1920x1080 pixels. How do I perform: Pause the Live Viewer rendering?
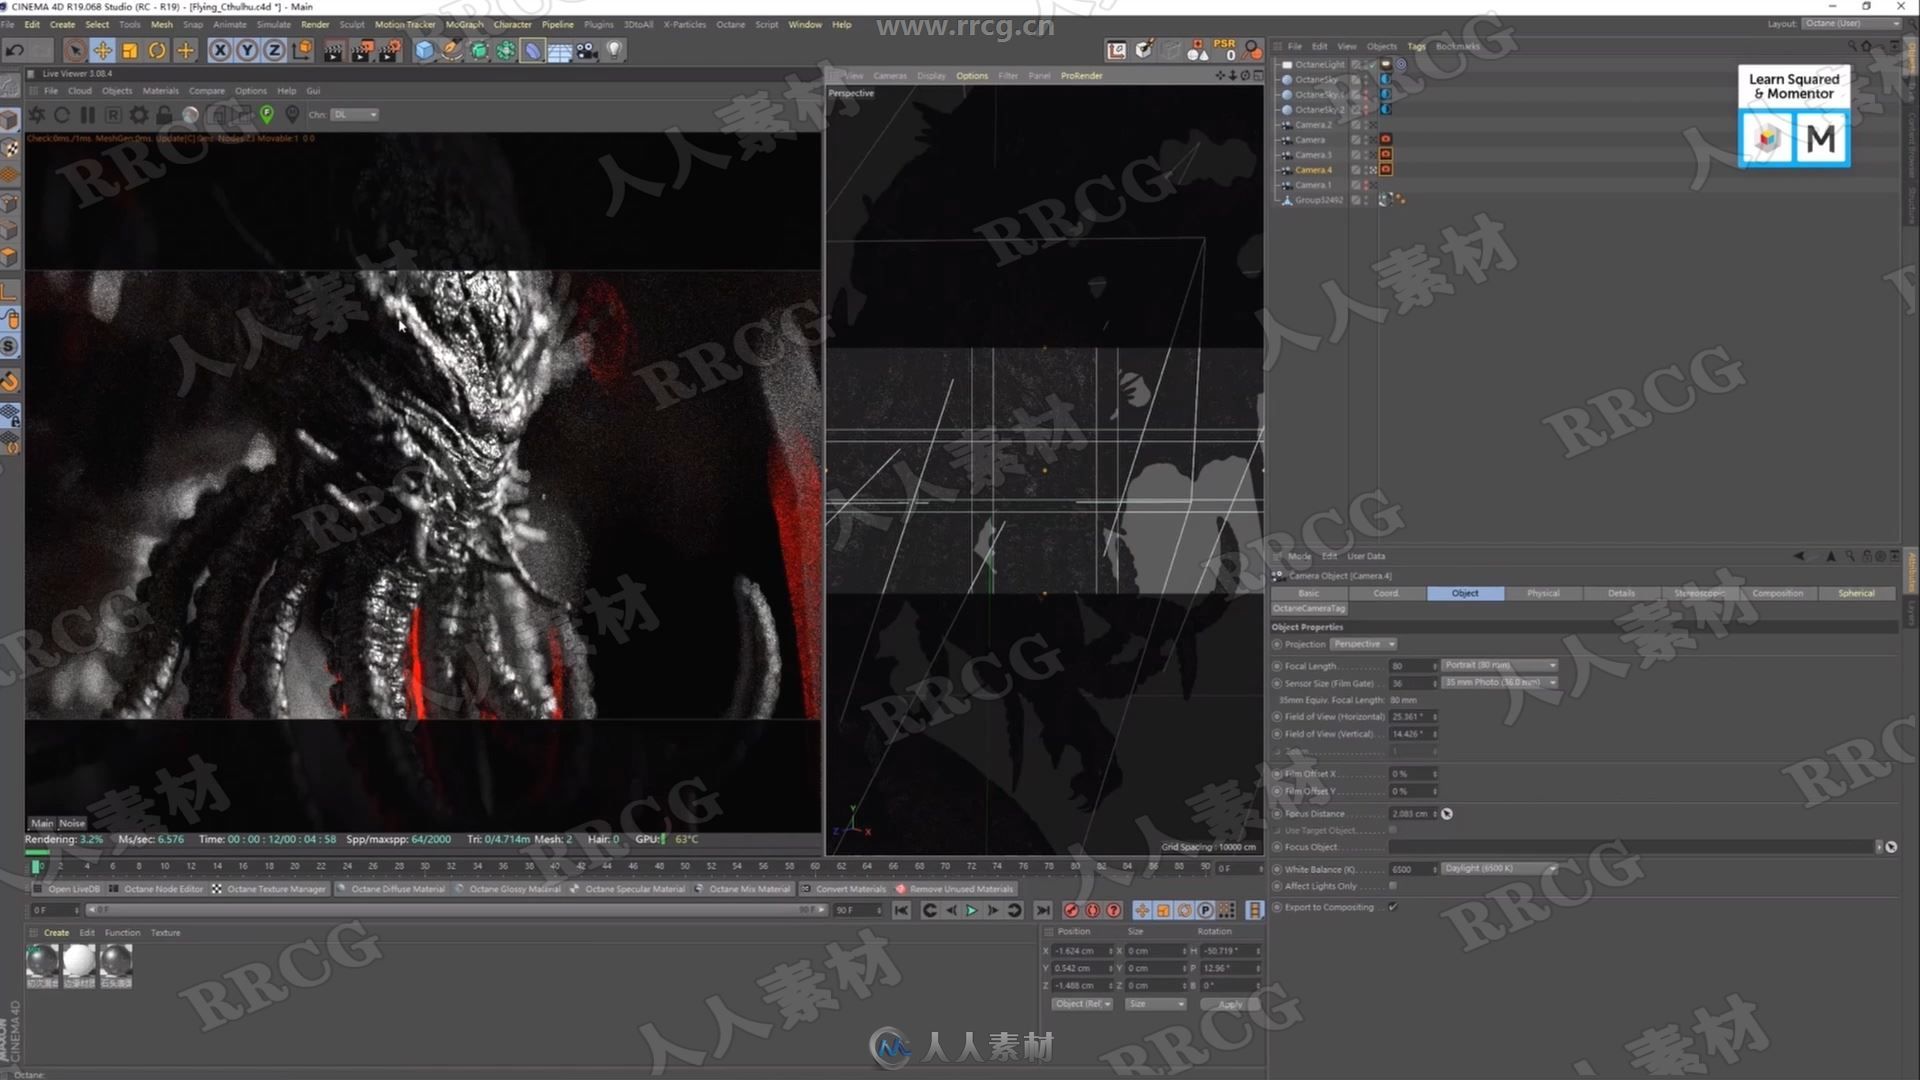tap(88, 115)
